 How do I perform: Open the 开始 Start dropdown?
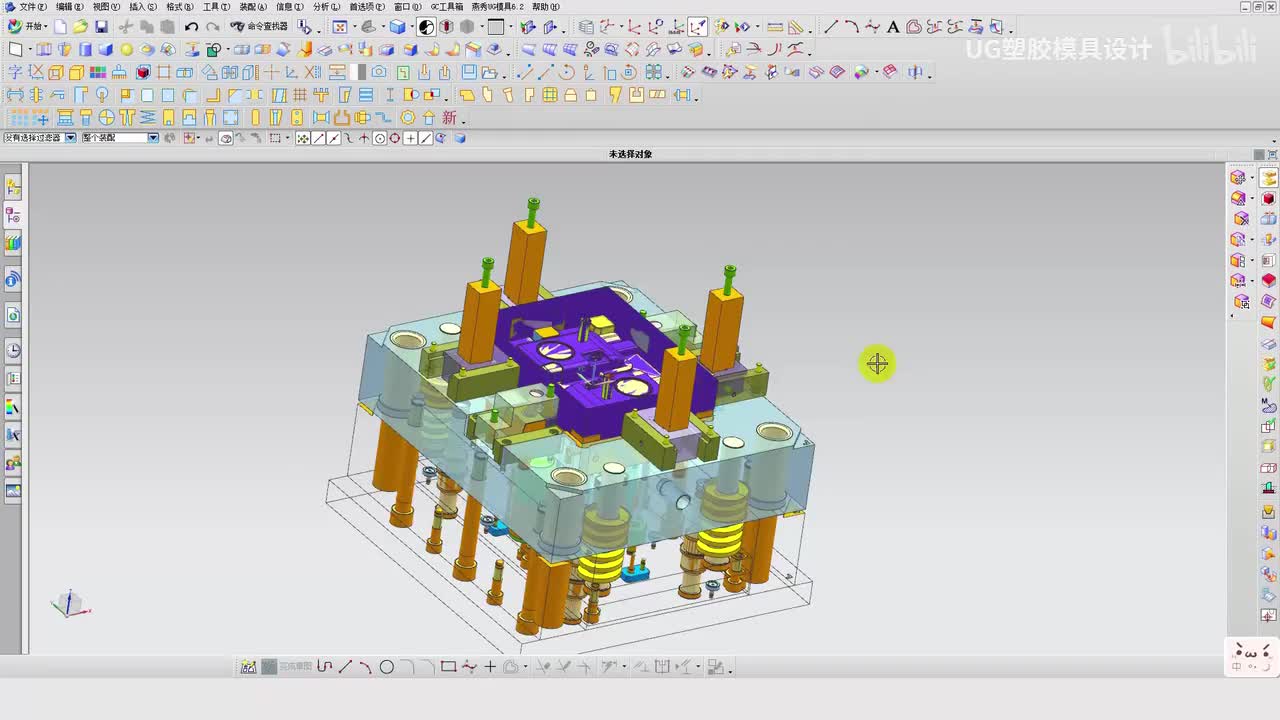(x=27, y=27)
